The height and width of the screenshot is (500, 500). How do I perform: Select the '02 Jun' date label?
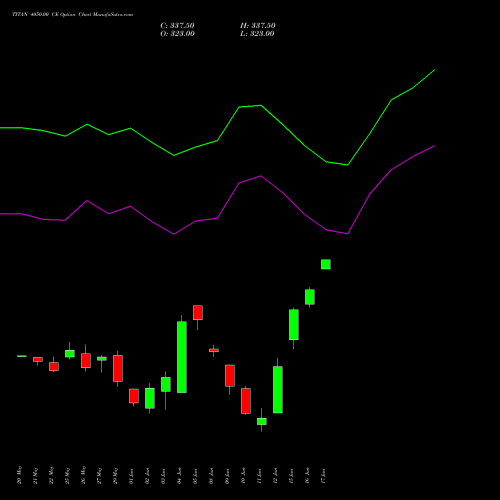click(x=147, y=476)
